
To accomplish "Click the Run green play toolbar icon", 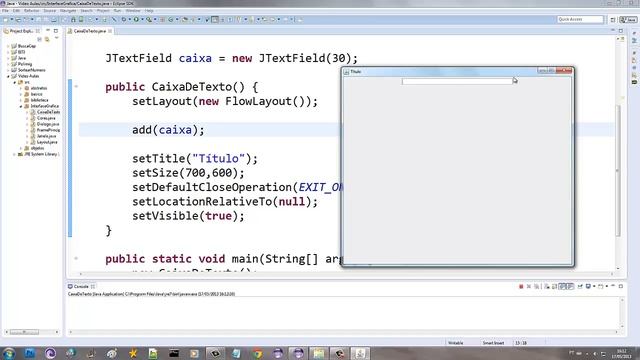I will [x=136, y=19].
